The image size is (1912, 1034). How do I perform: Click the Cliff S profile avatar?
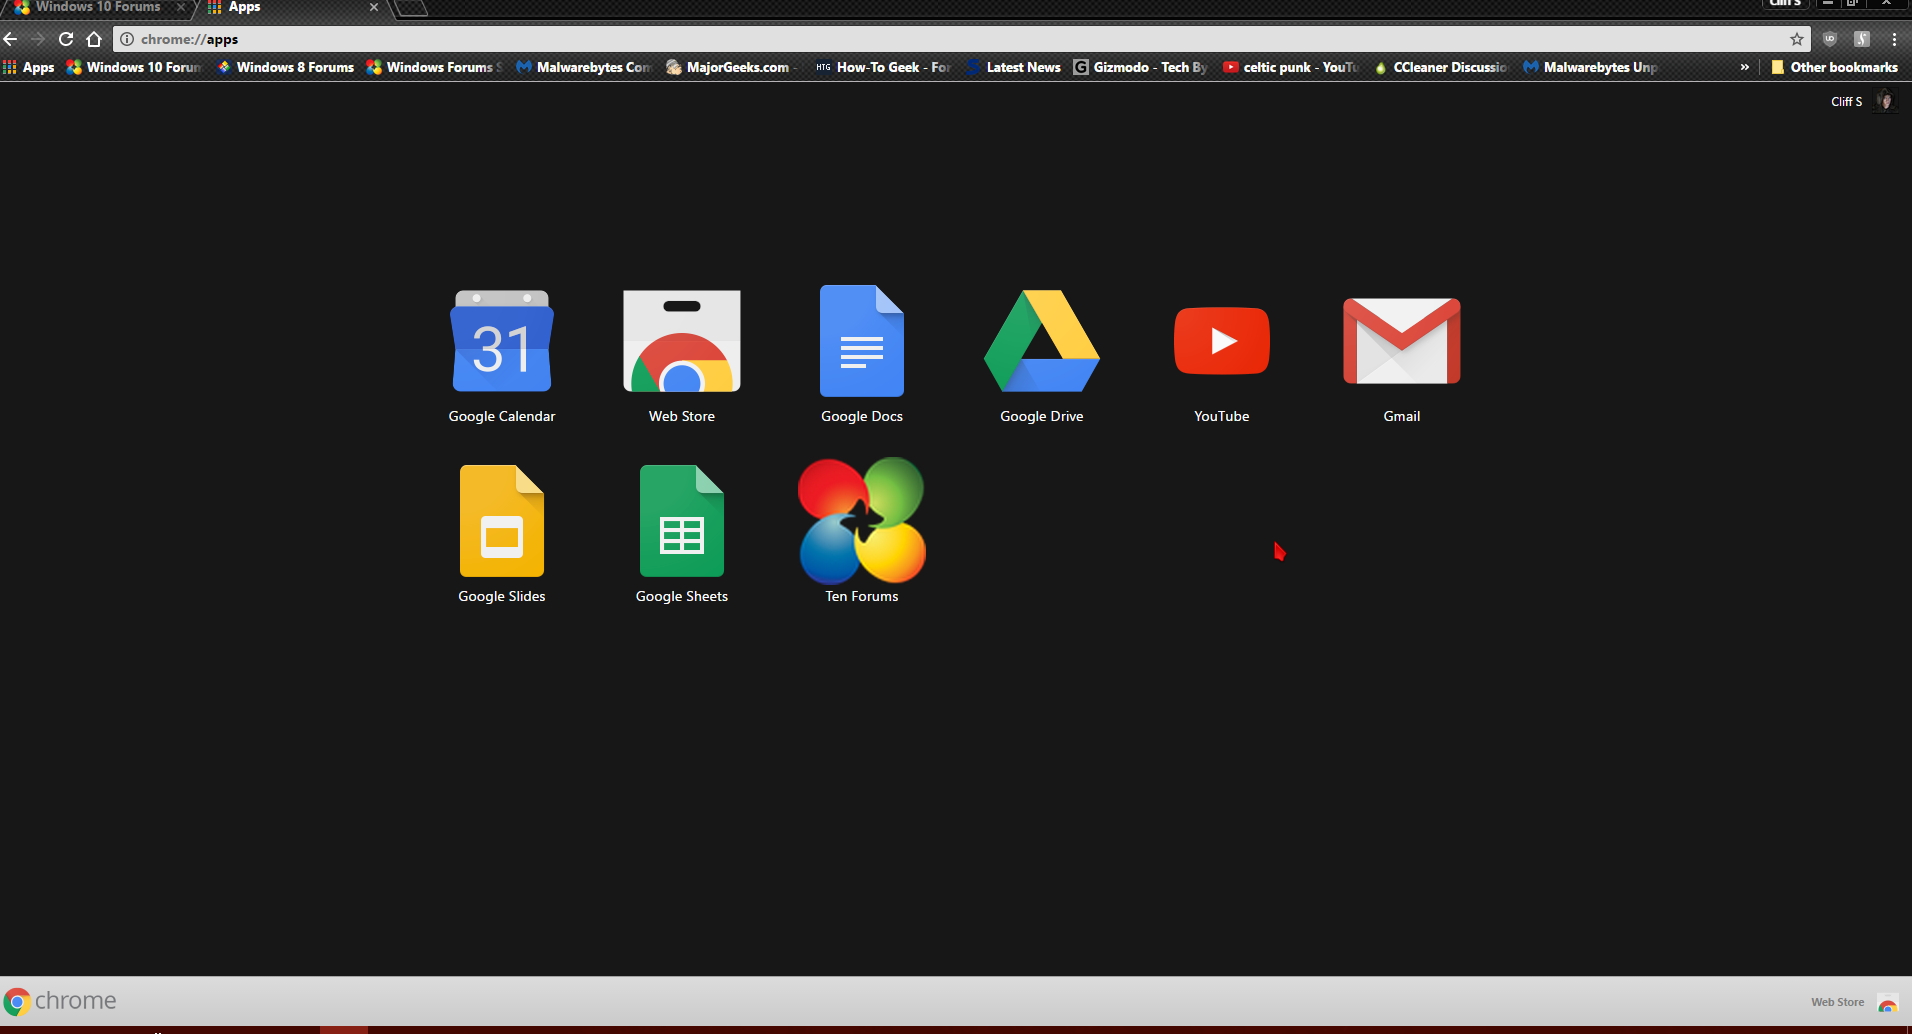(x=1885, y=100)
